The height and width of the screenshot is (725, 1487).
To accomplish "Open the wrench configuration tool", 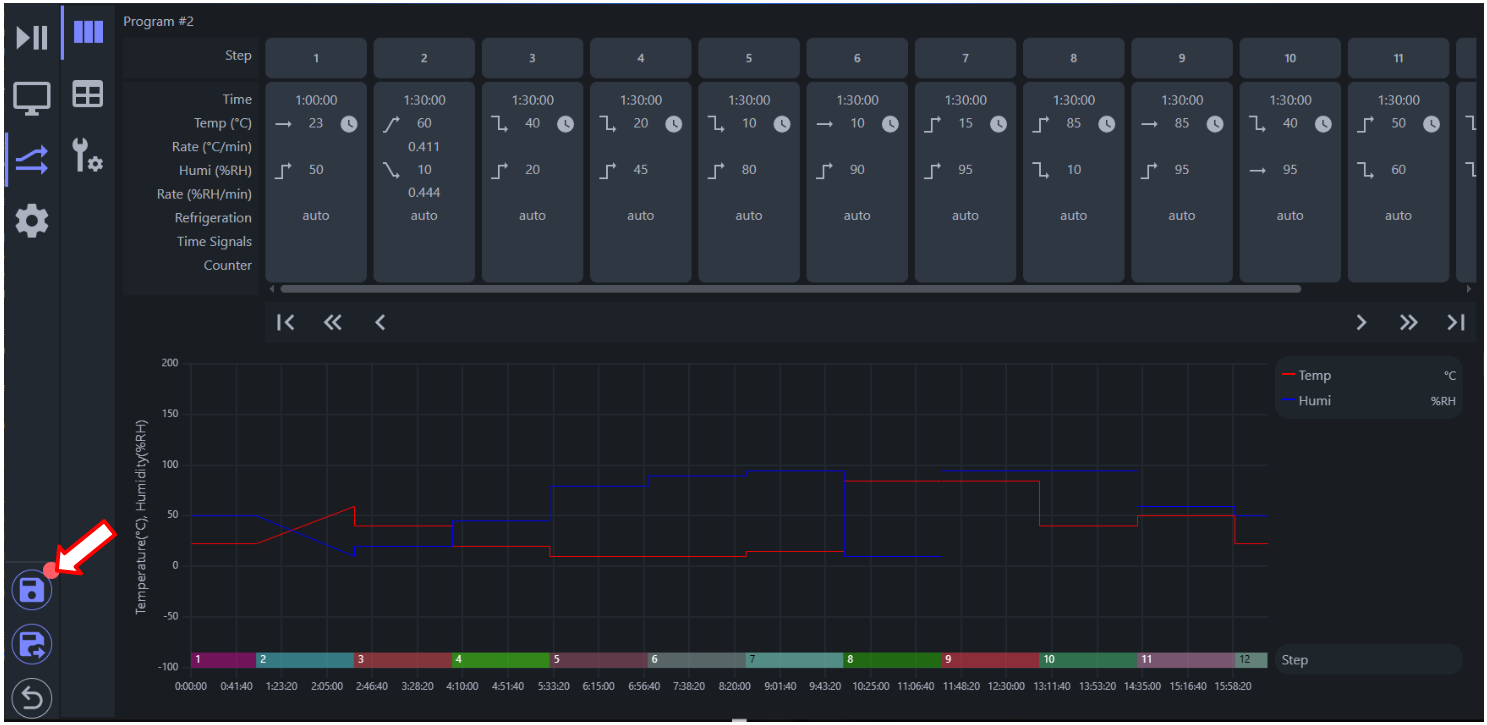I will click(x=88, y=155).
